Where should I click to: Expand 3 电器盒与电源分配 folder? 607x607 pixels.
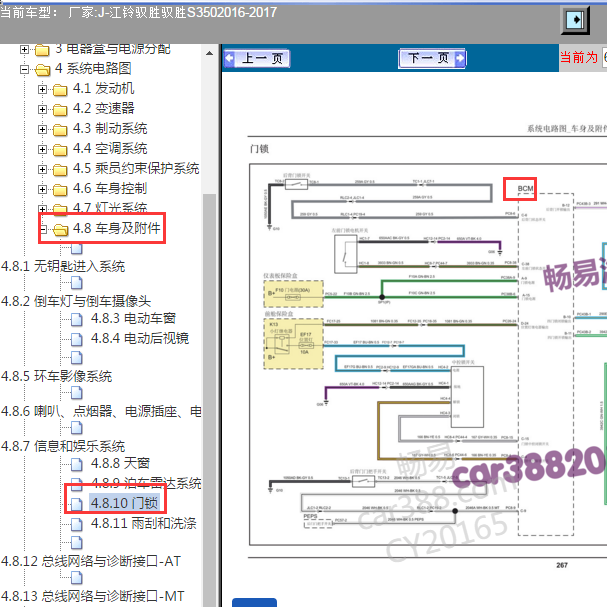coord(24,49)
